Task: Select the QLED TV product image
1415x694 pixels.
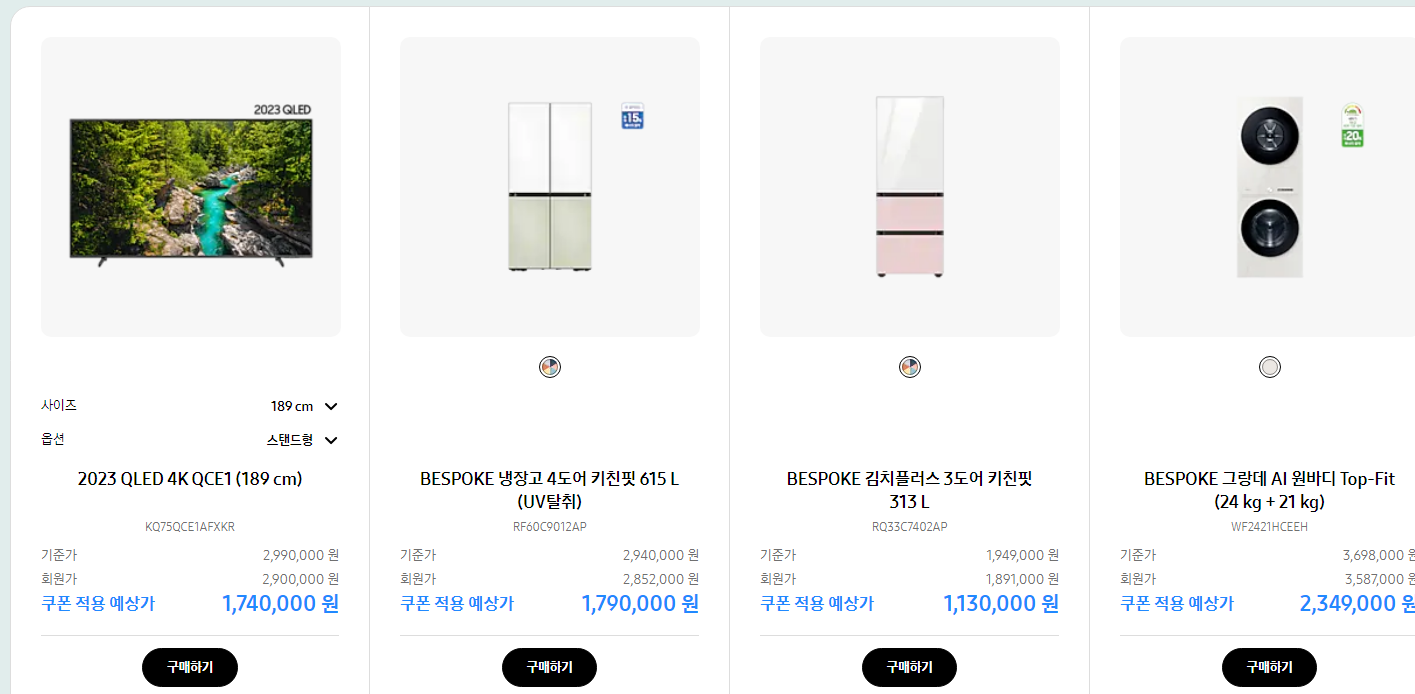Action: point(190,185)
